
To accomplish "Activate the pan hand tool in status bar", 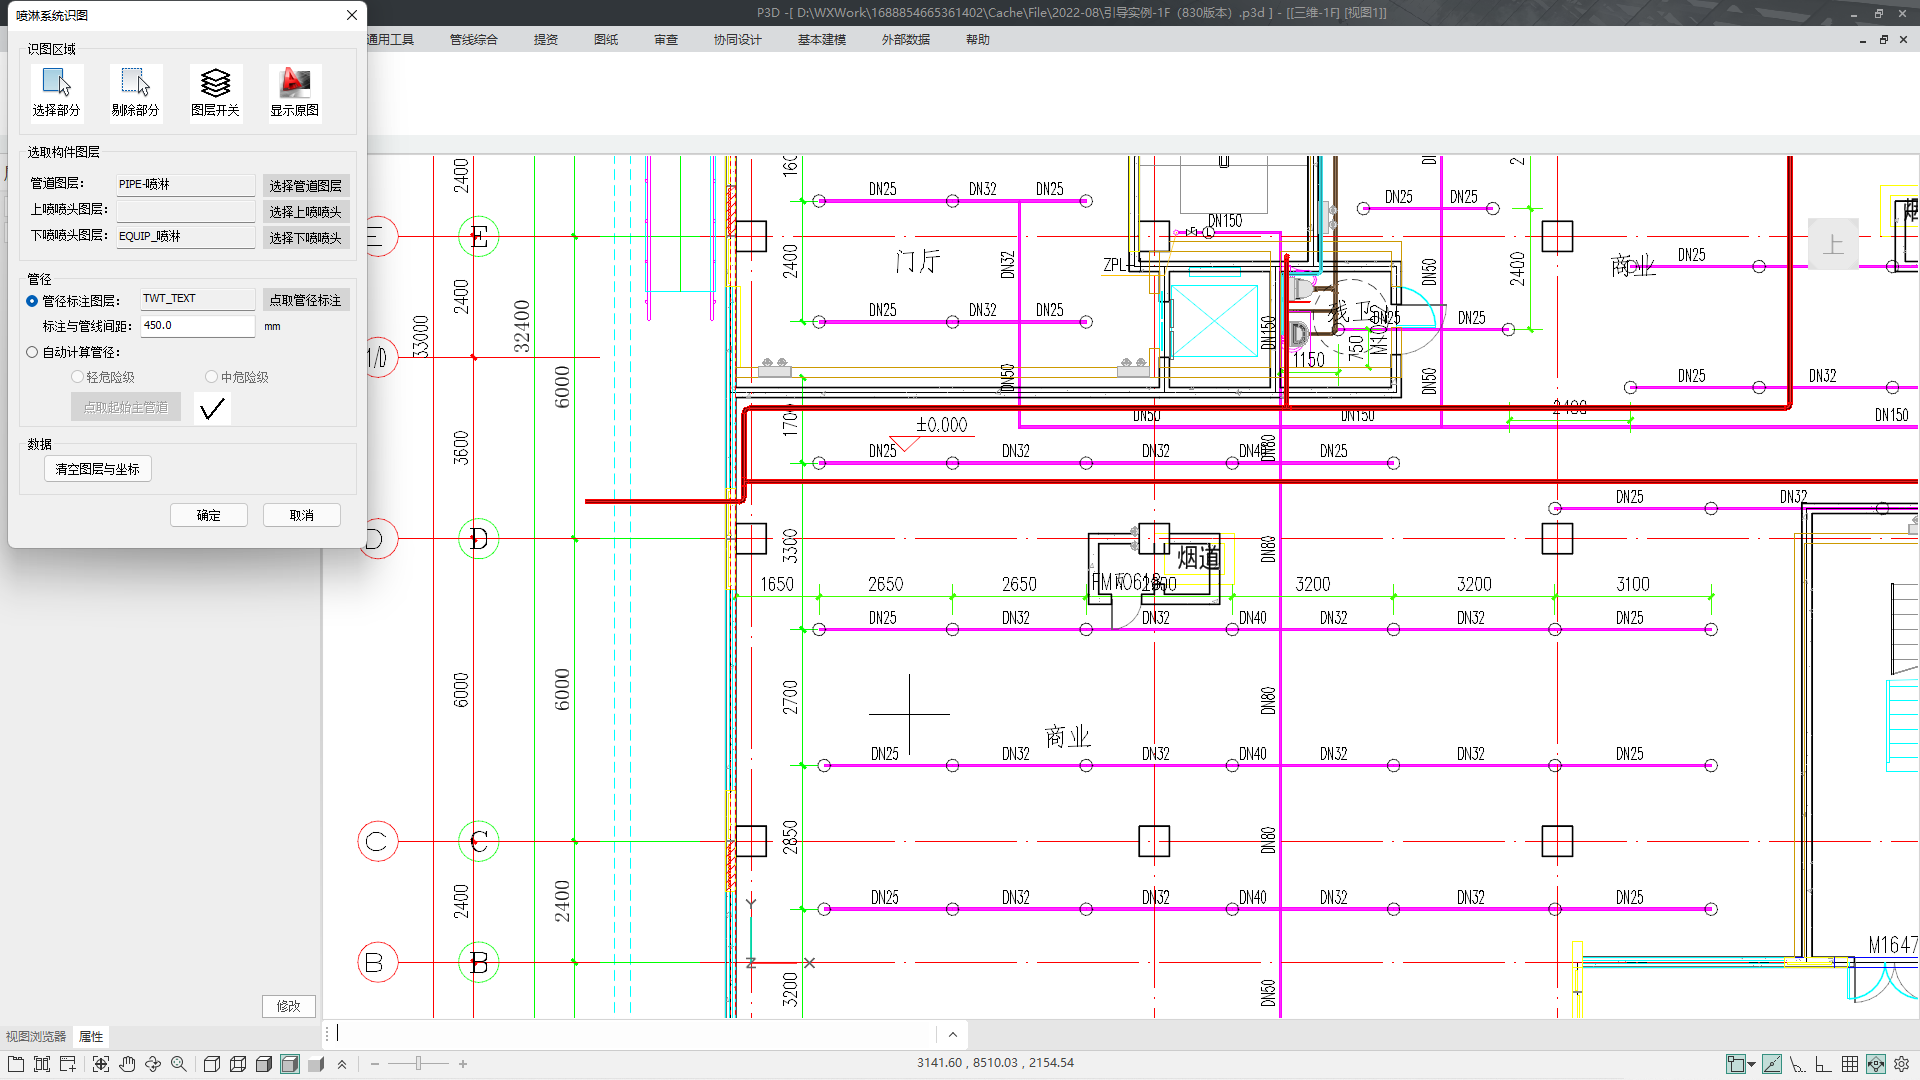I will [x=127, y=1064].
